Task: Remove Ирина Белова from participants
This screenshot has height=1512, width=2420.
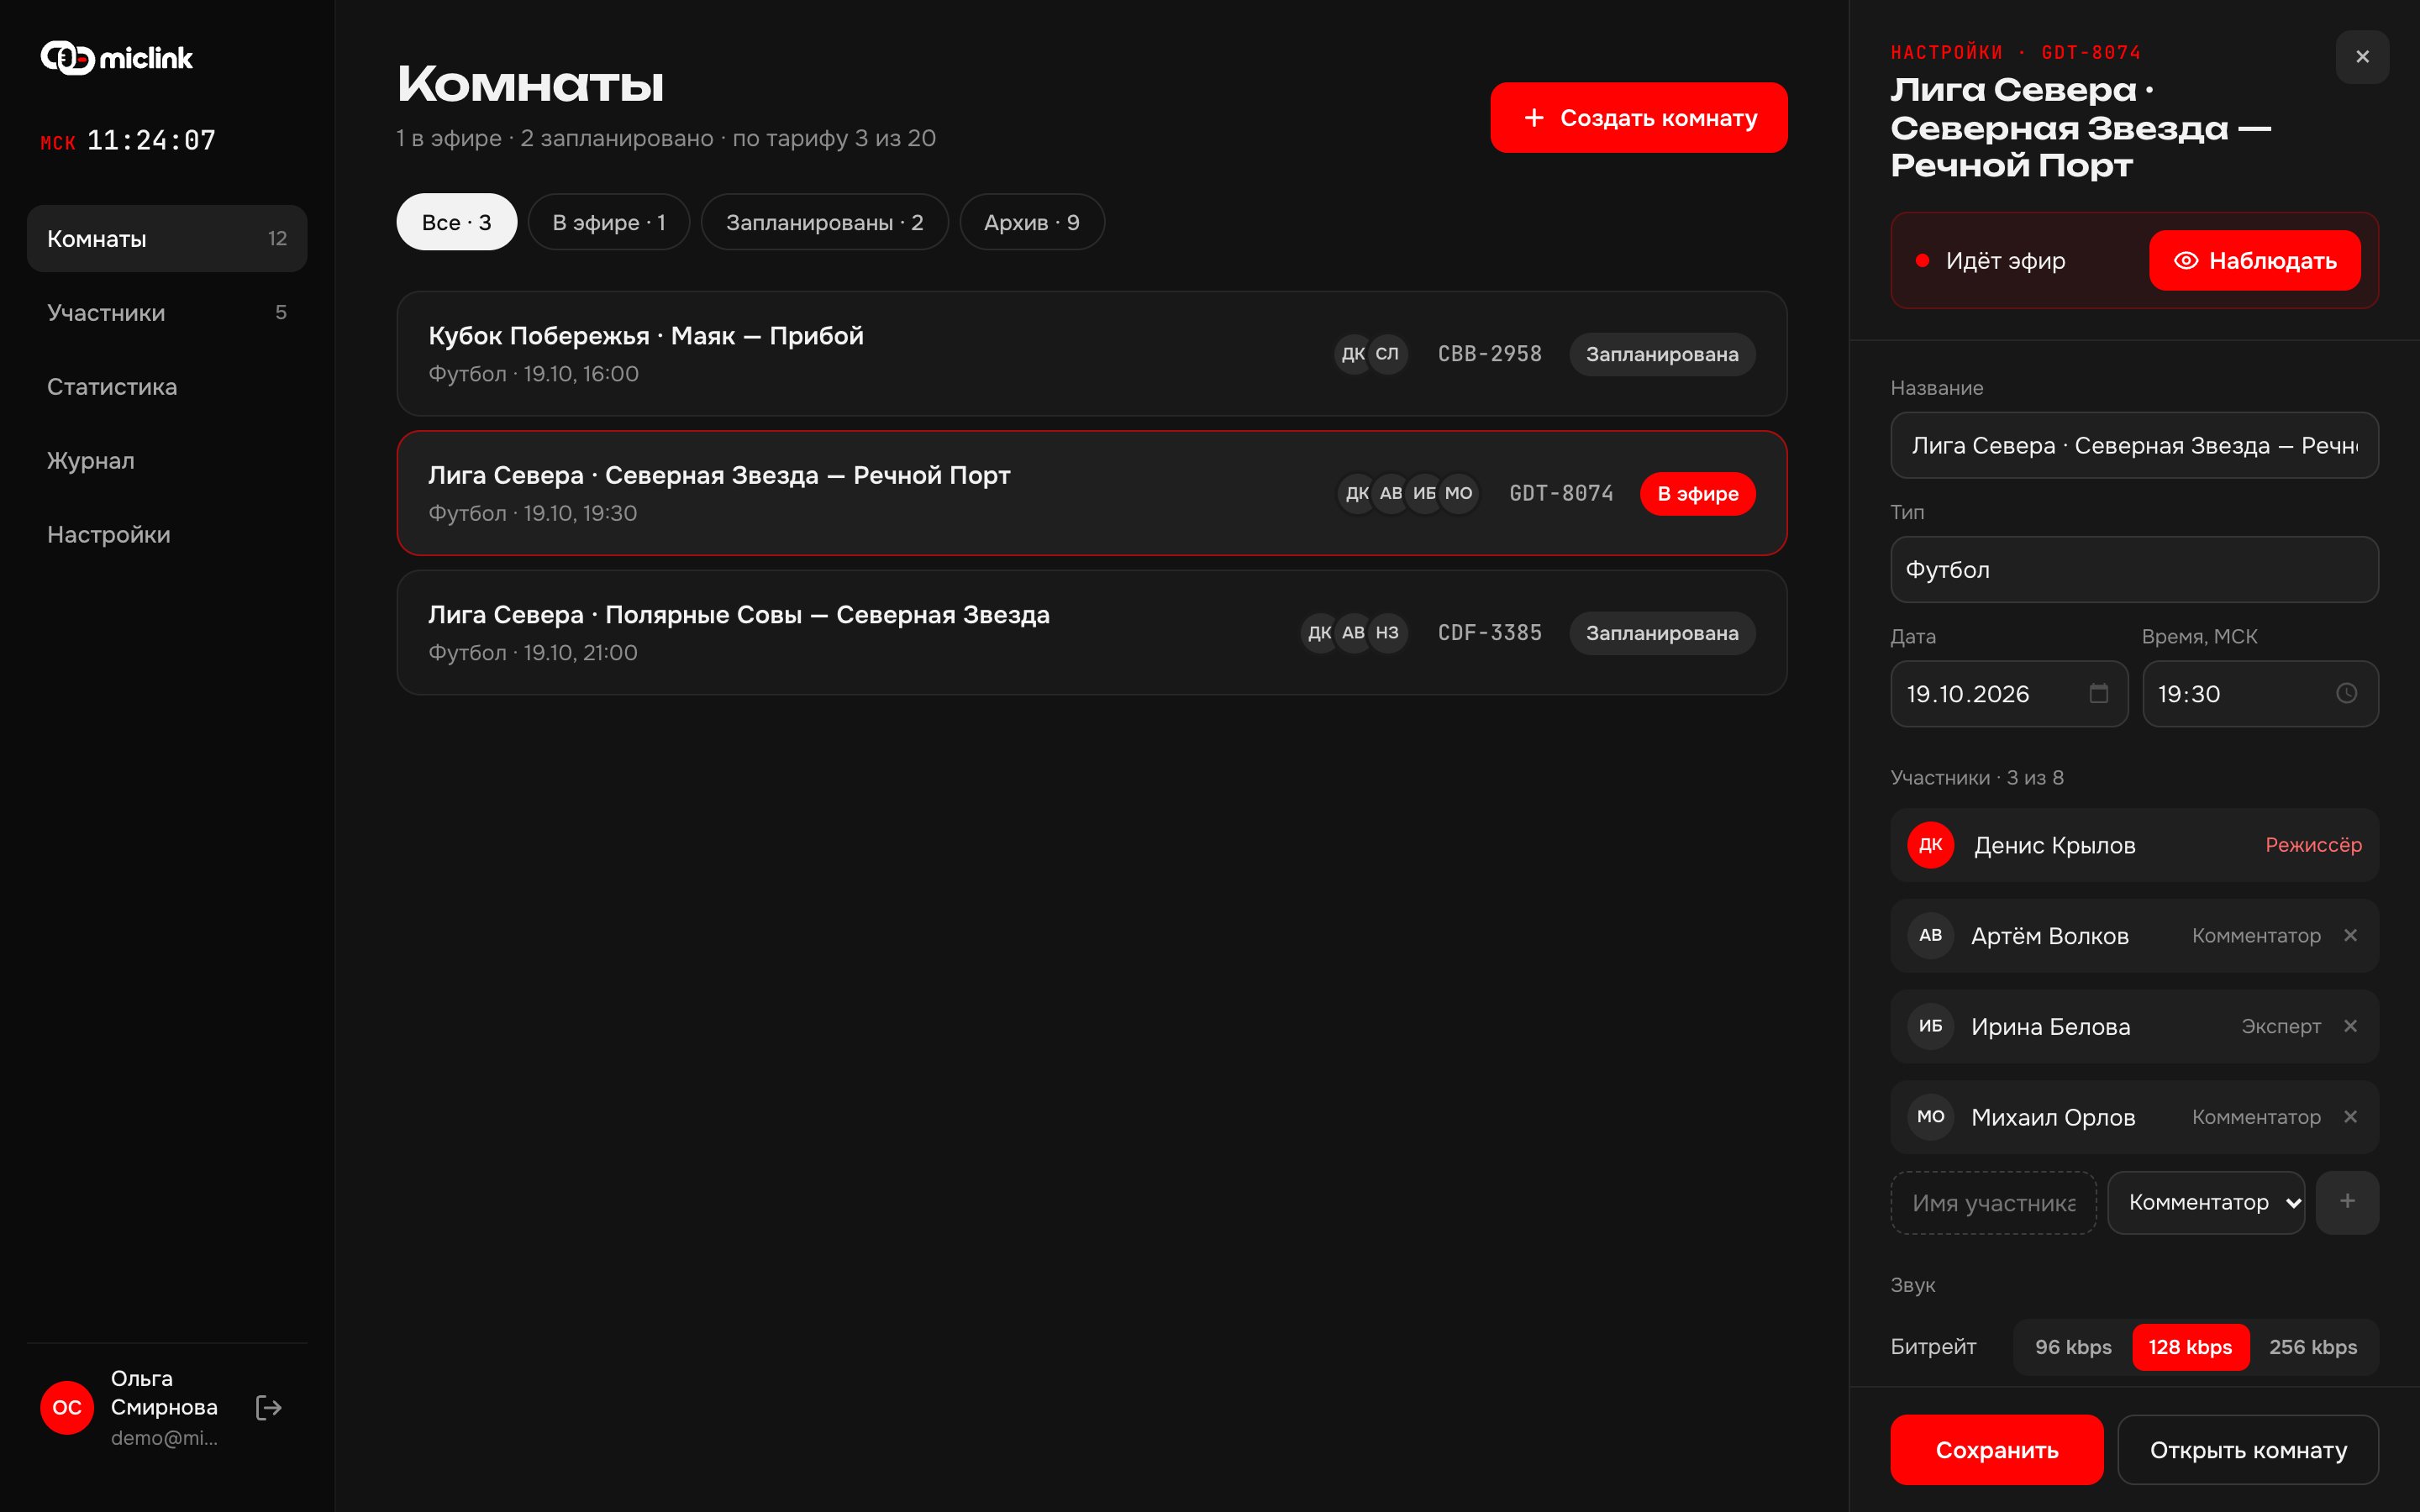Action: pos(2350,1026)
